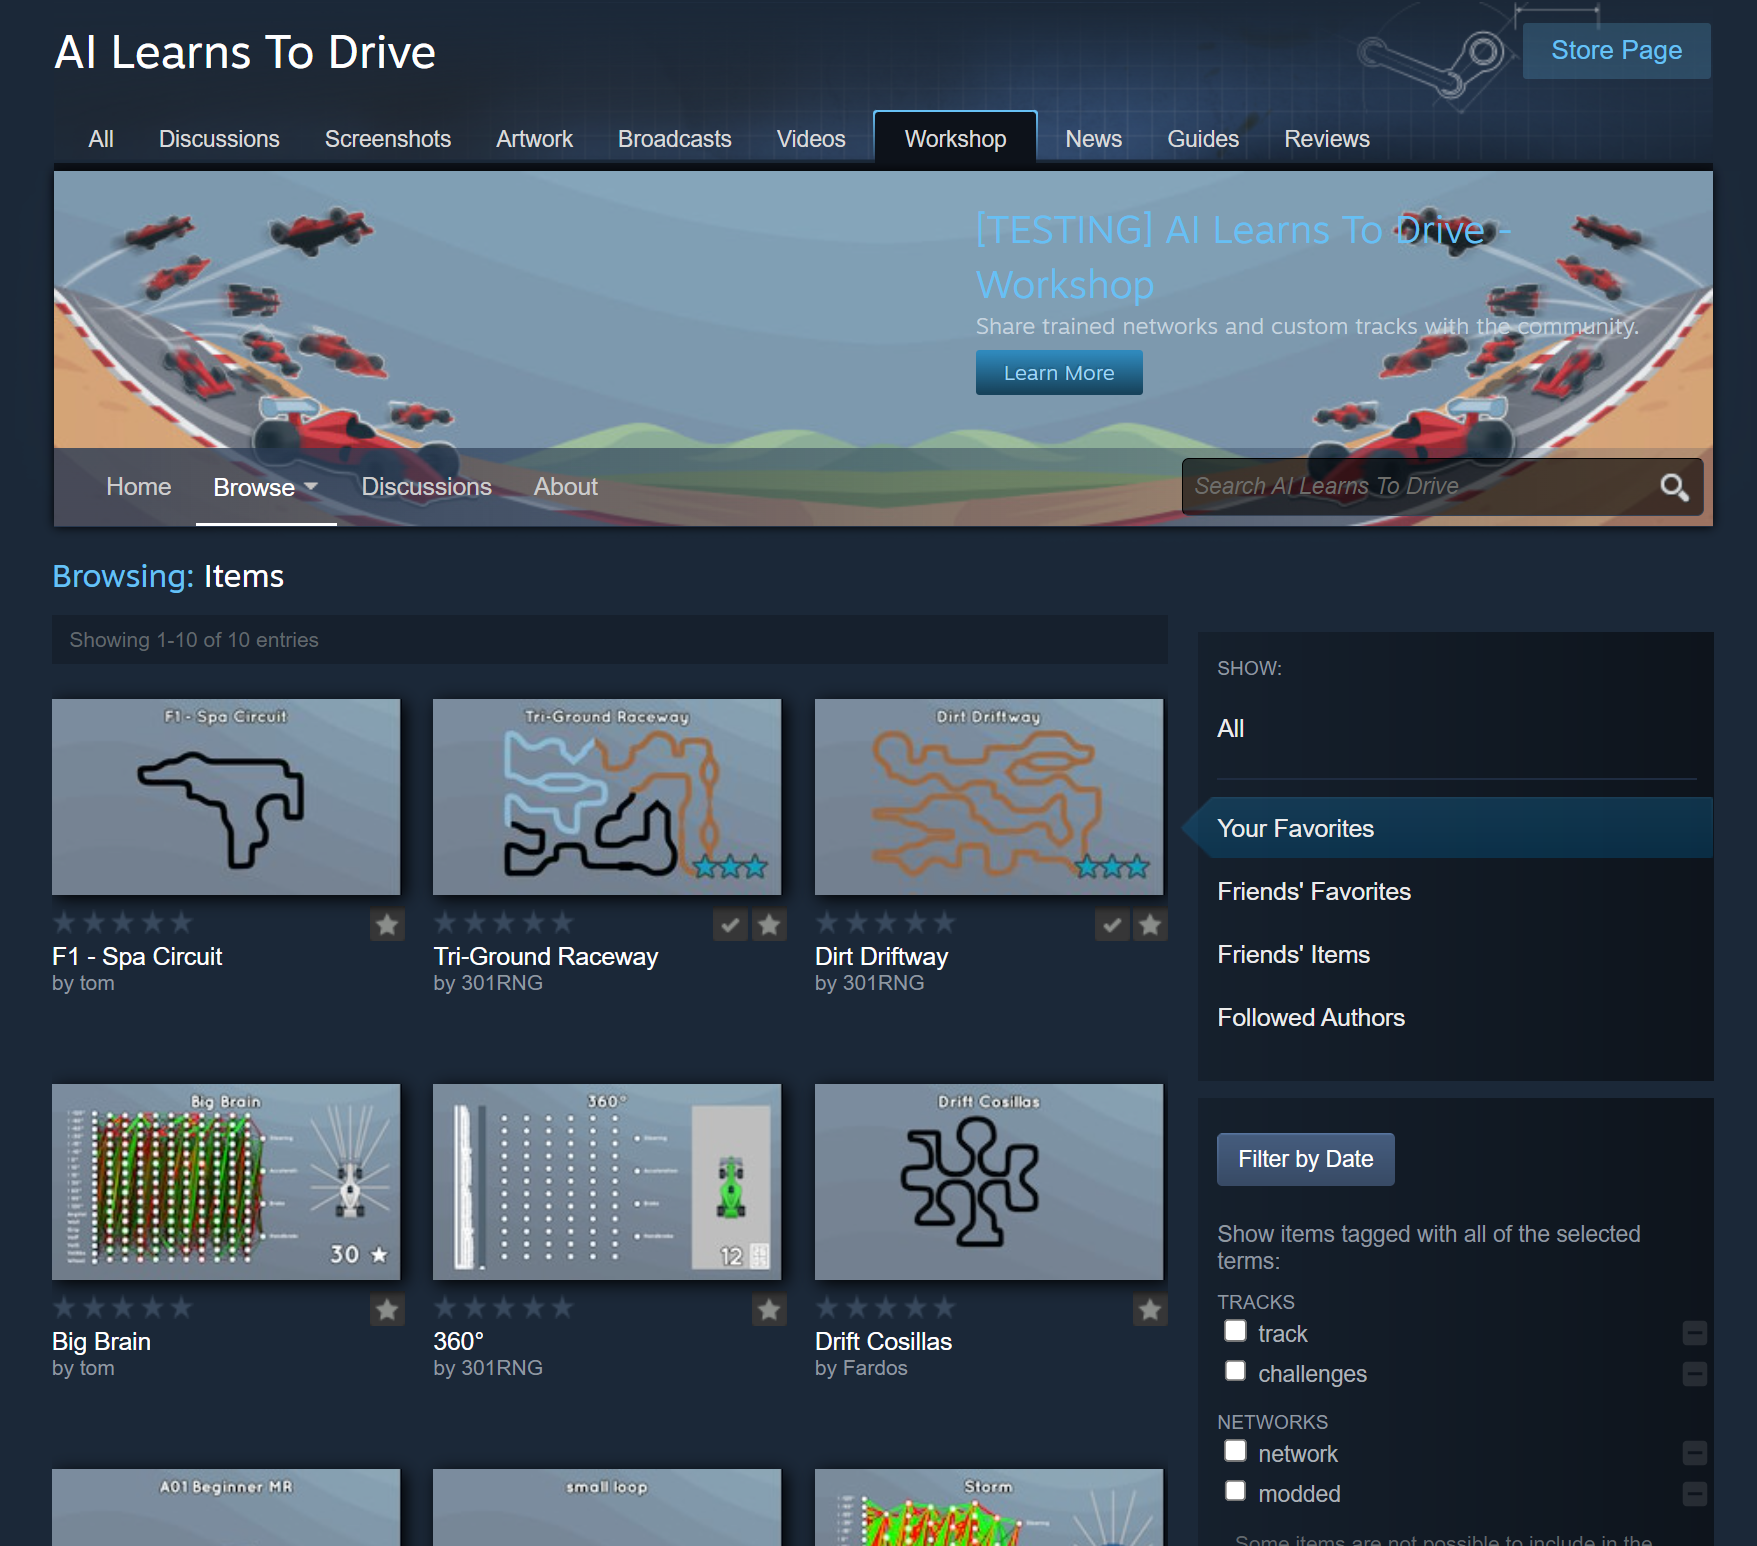The image size is (1757, 1546).
Task: Open the About section
Action: point(566,487)
